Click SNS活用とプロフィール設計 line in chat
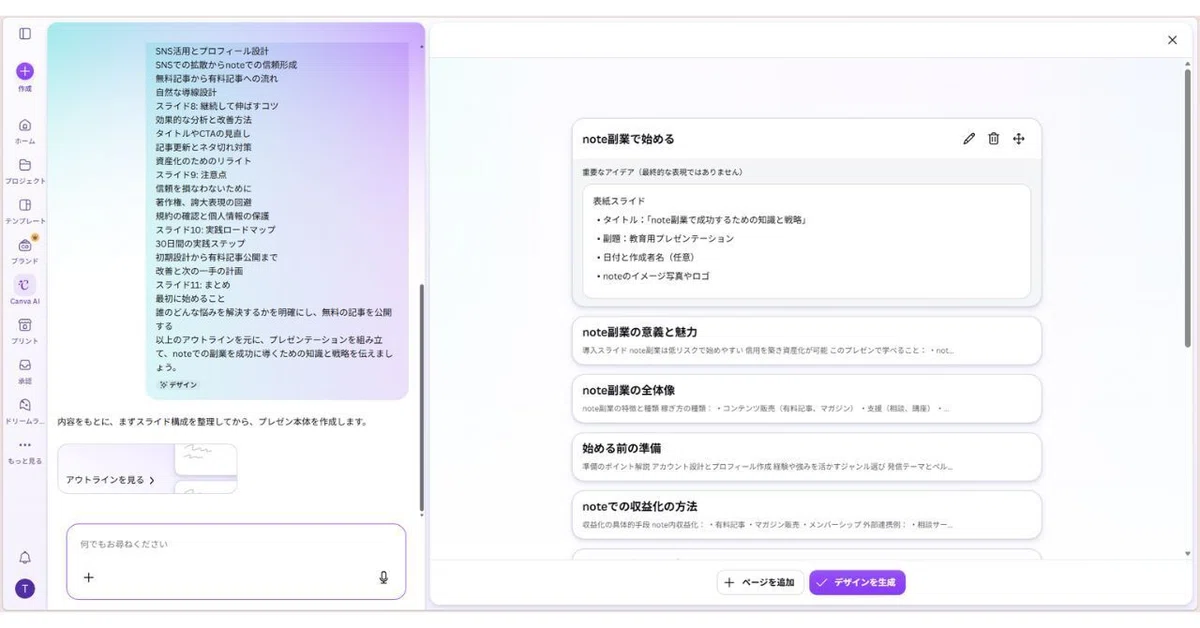This screenshot has height=628, width=1200. point(212,51)
